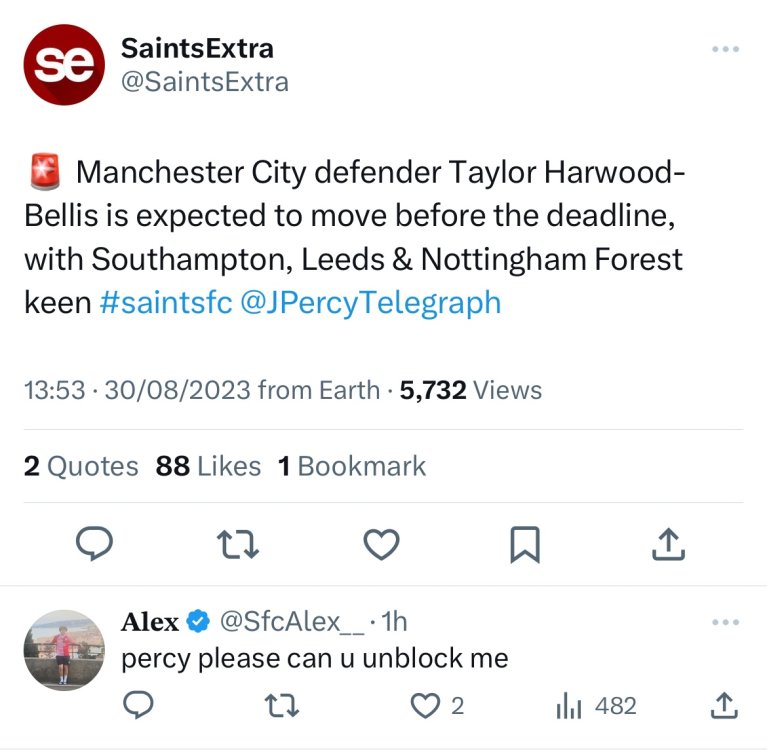Share Alex's reply
Screen dimensions: 767x750
coord(723,706)
